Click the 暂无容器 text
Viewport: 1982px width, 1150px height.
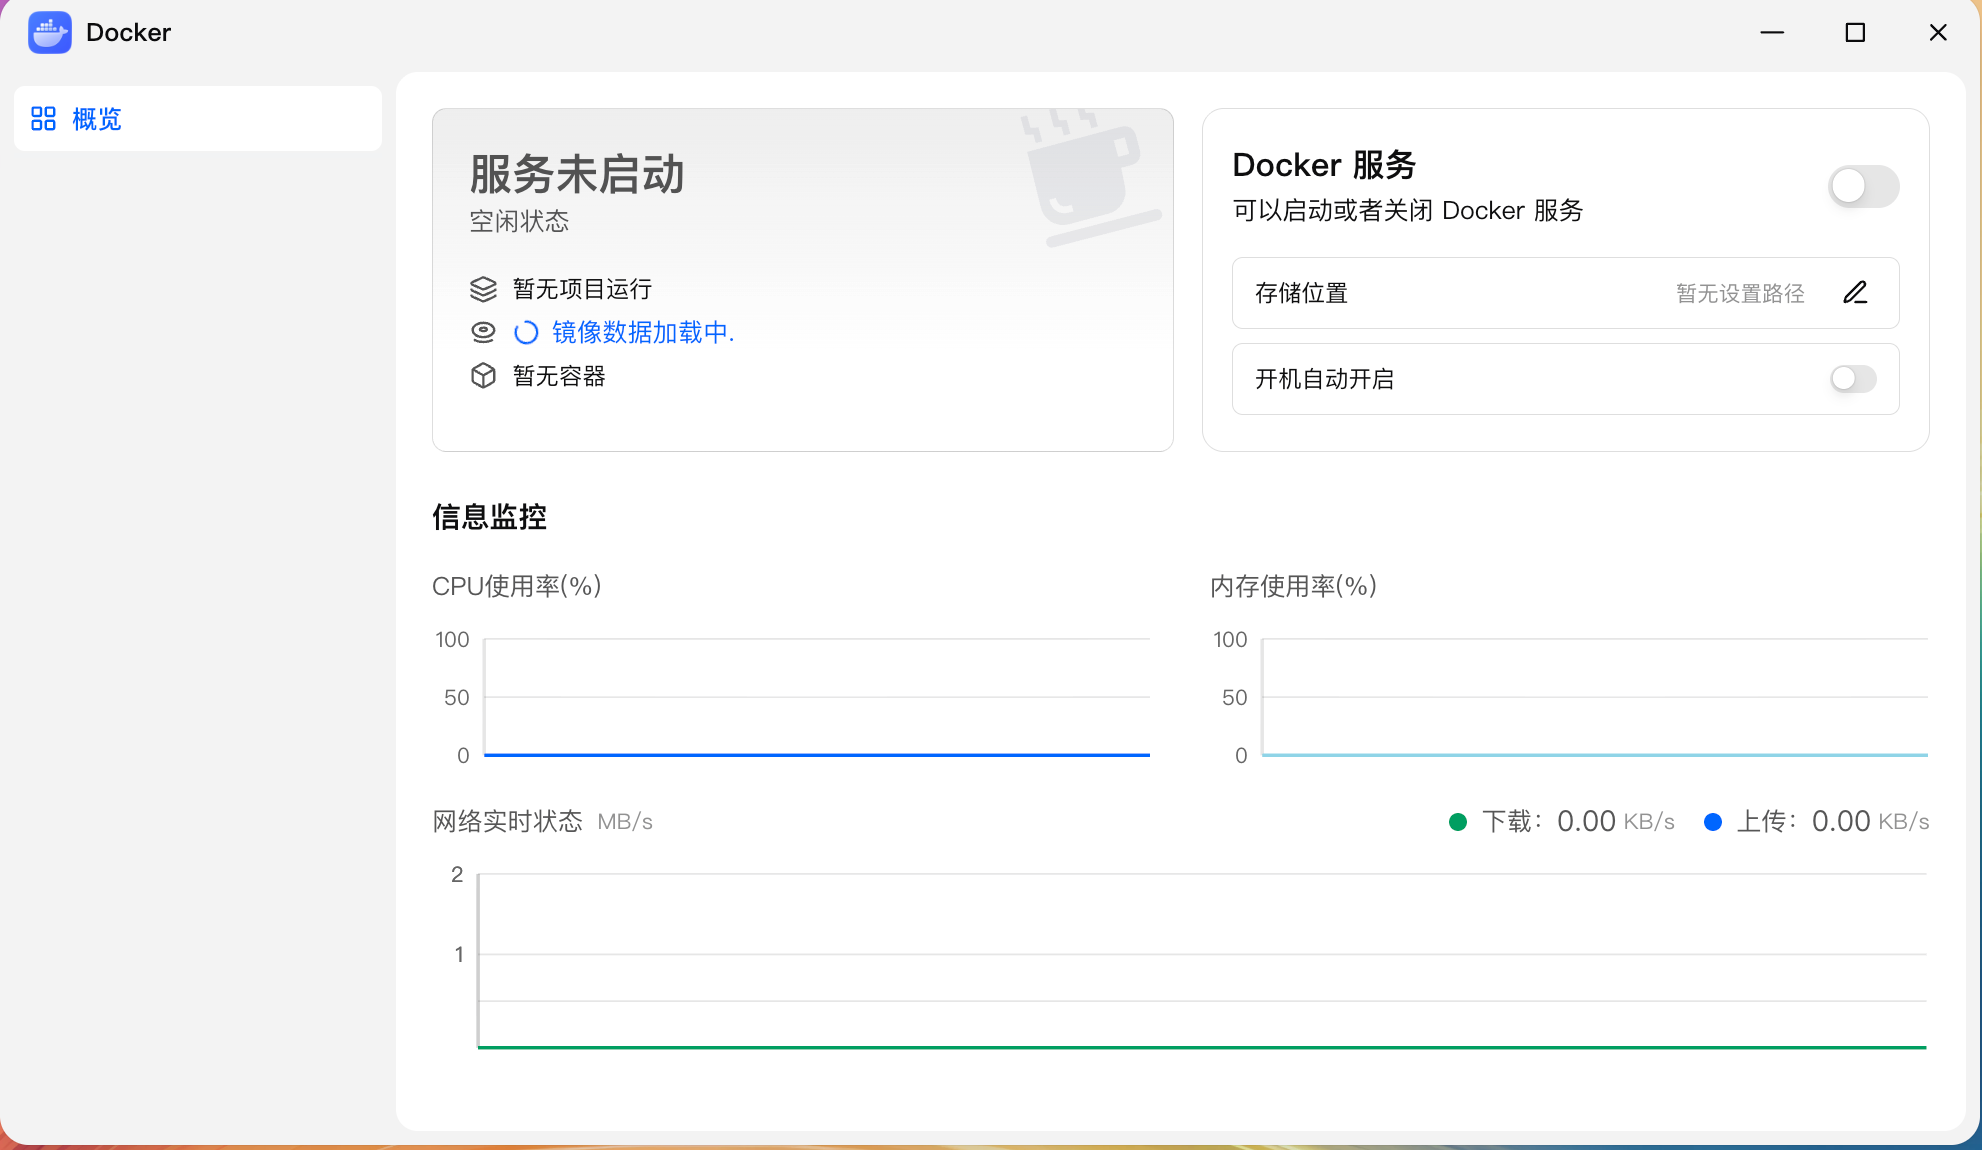click(x=559, y=376)
